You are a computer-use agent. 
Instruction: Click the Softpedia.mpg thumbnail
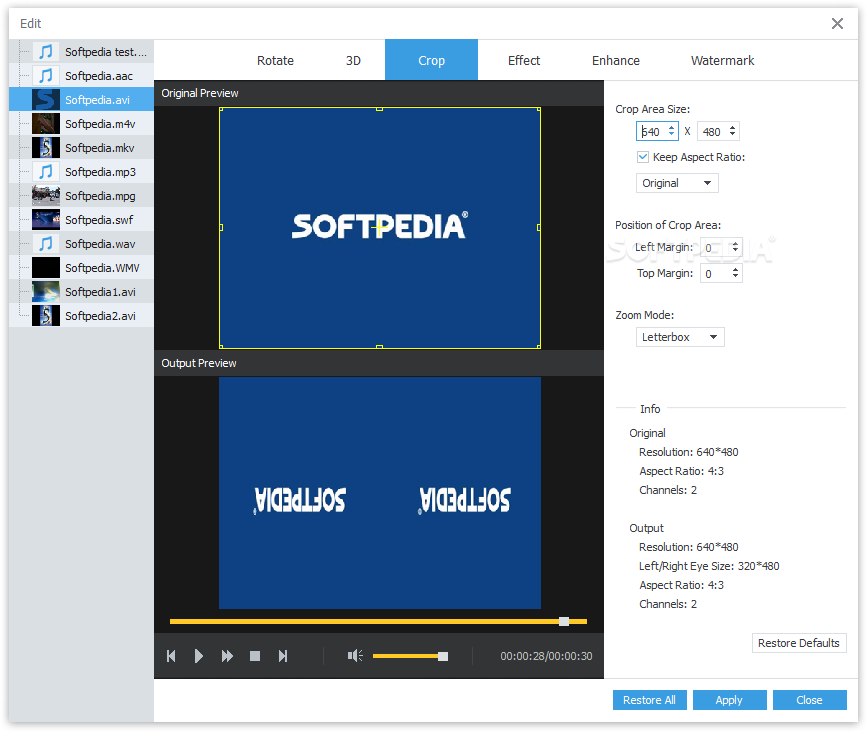tap(46, 196)
